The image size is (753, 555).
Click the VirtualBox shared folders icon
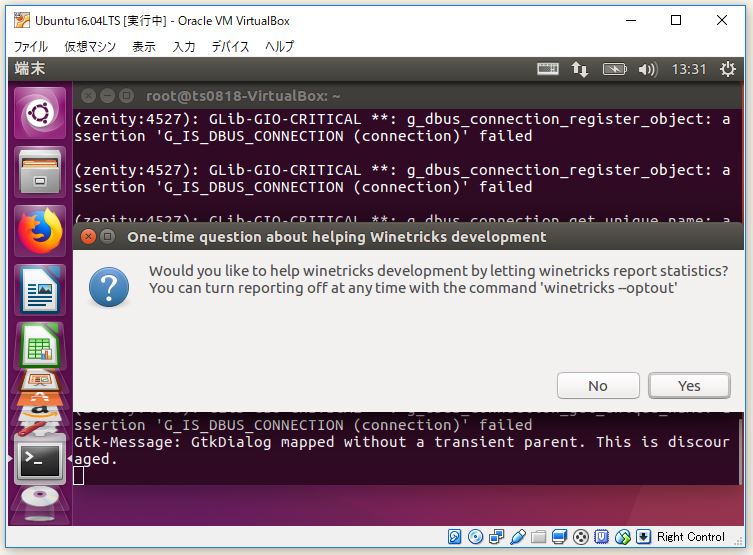pos(538,537)
